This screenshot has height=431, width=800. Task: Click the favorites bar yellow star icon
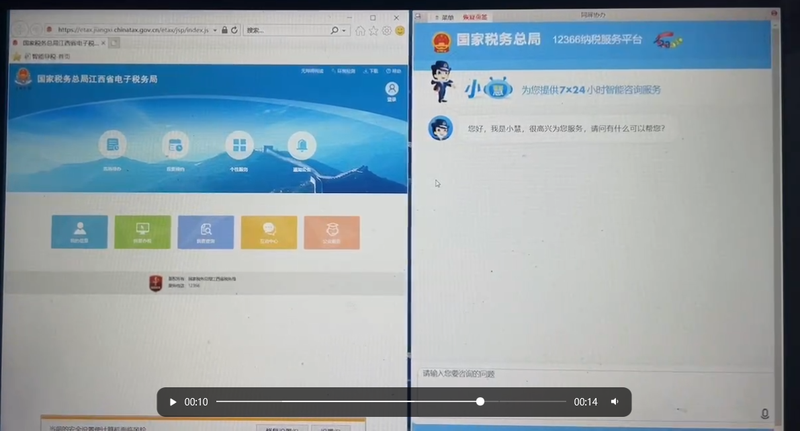17,56
